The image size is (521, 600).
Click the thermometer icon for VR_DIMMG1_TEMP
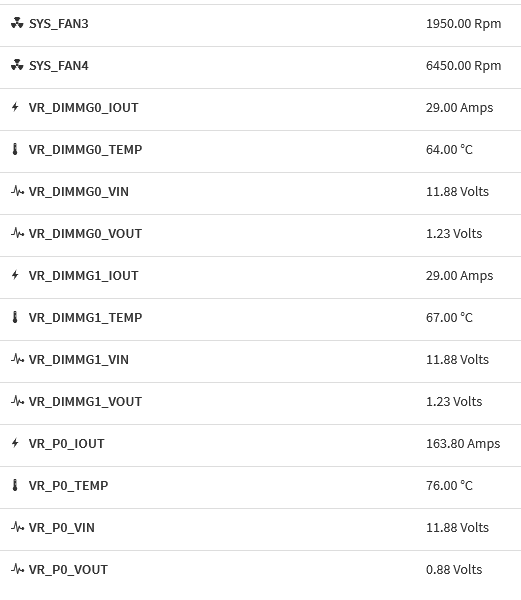pos(15,317)
